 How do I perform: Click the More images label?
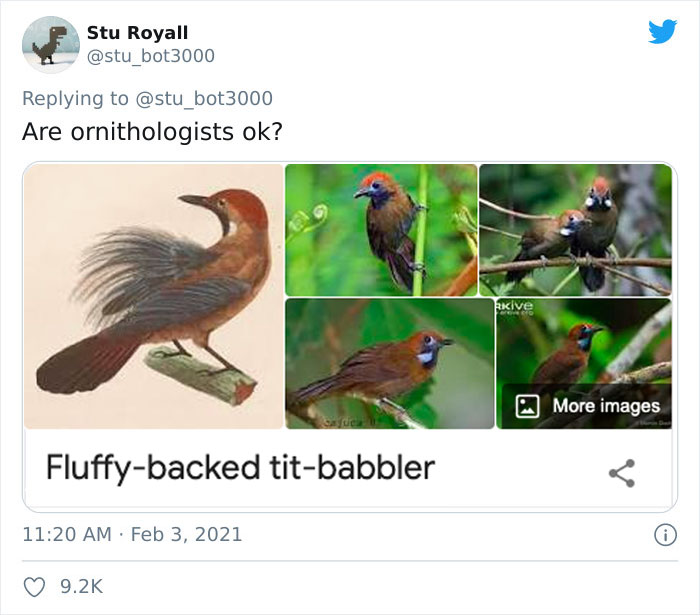(606, 405)
